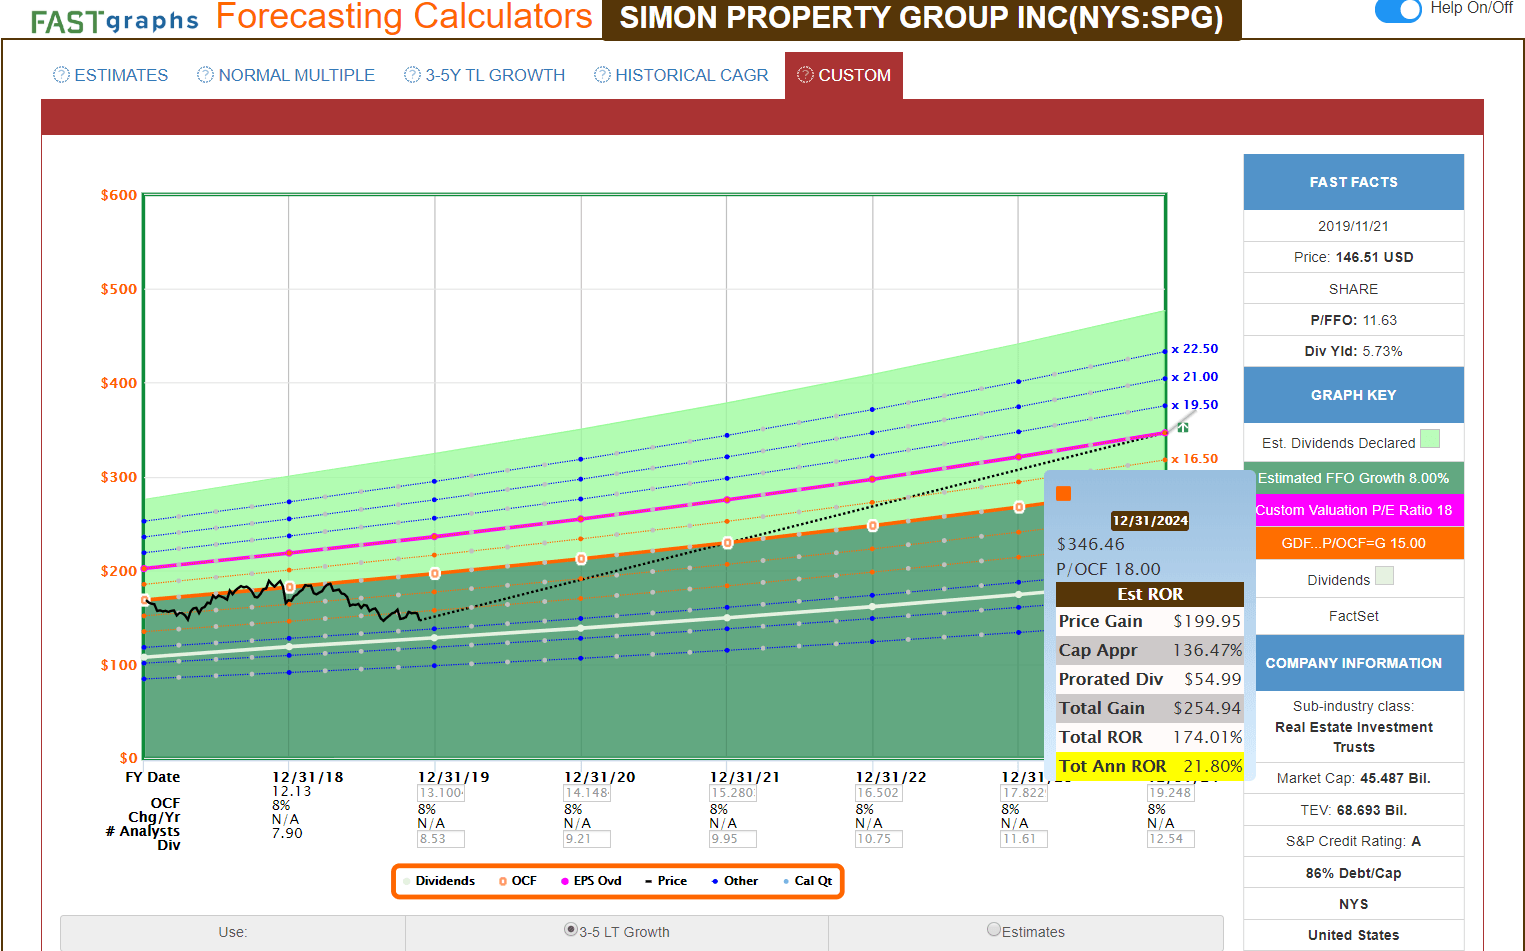Viewport: 1525px width, 951px height.
Task: Edit the dividend field showing 10.75
Action: tap(878, 839)
